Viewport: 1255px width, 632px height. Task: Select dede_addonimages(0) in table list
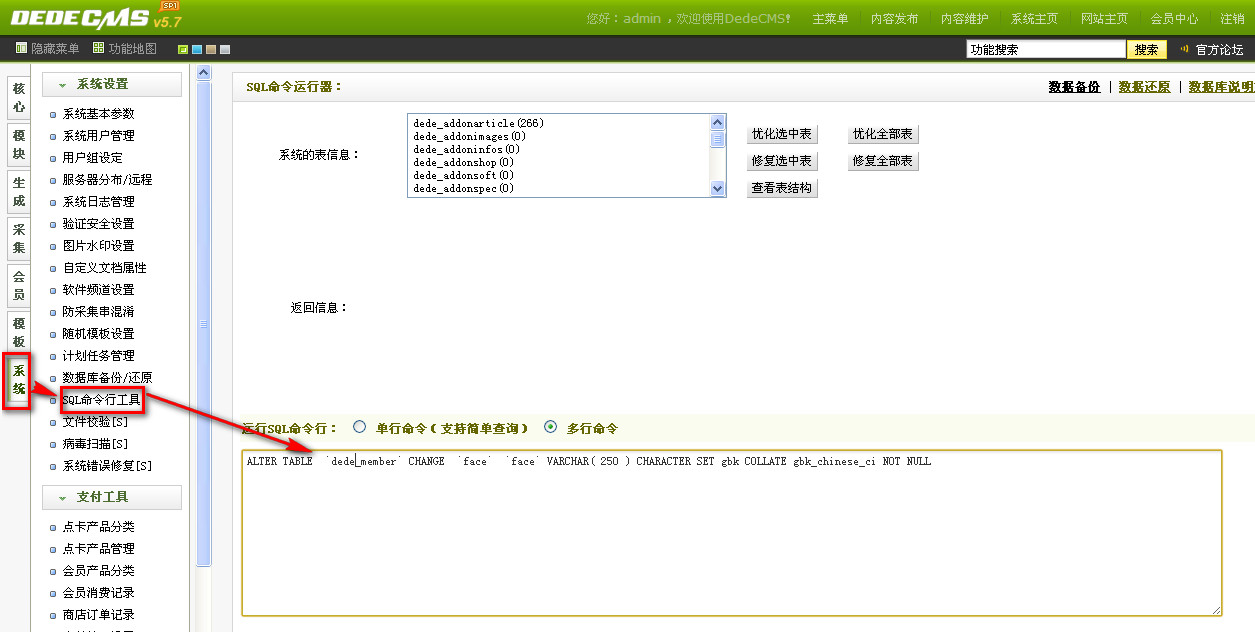469,136
